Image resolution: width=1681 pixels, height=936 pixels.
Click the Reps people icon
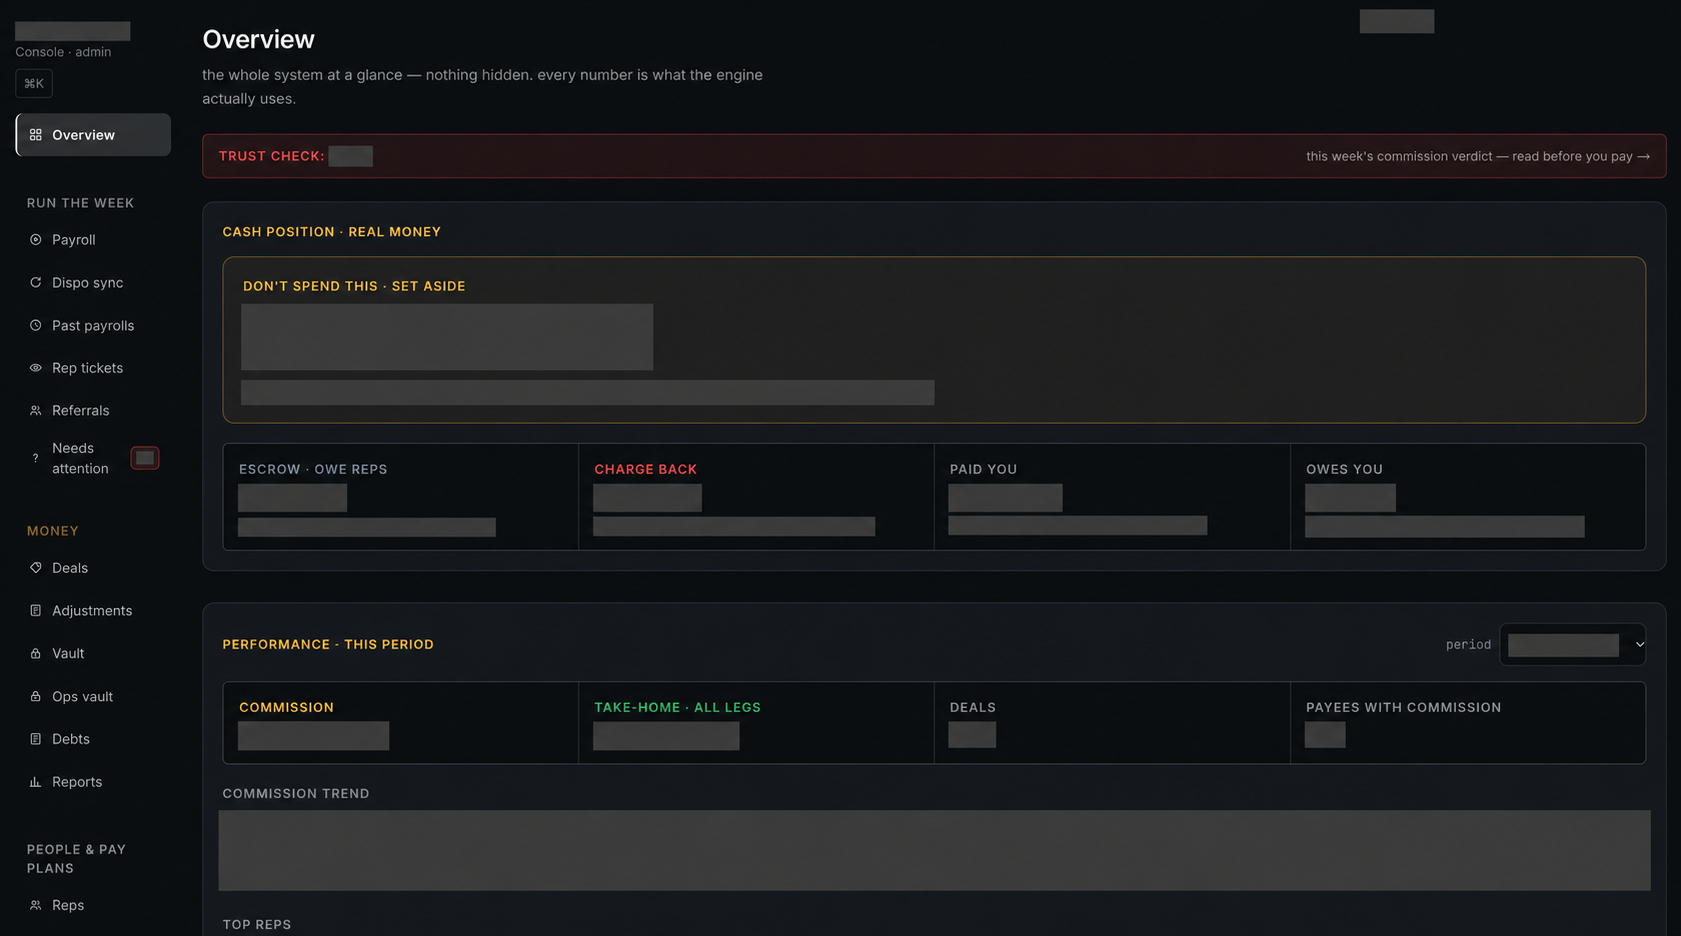point(36,905)
